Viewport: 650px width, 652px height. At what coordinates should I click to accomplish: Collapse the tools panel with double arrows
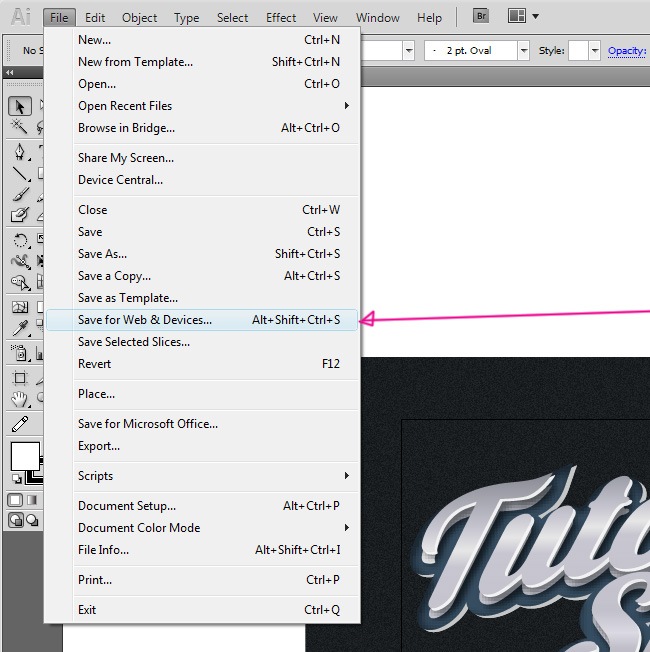pyautogui.click(x=10, y=73)
